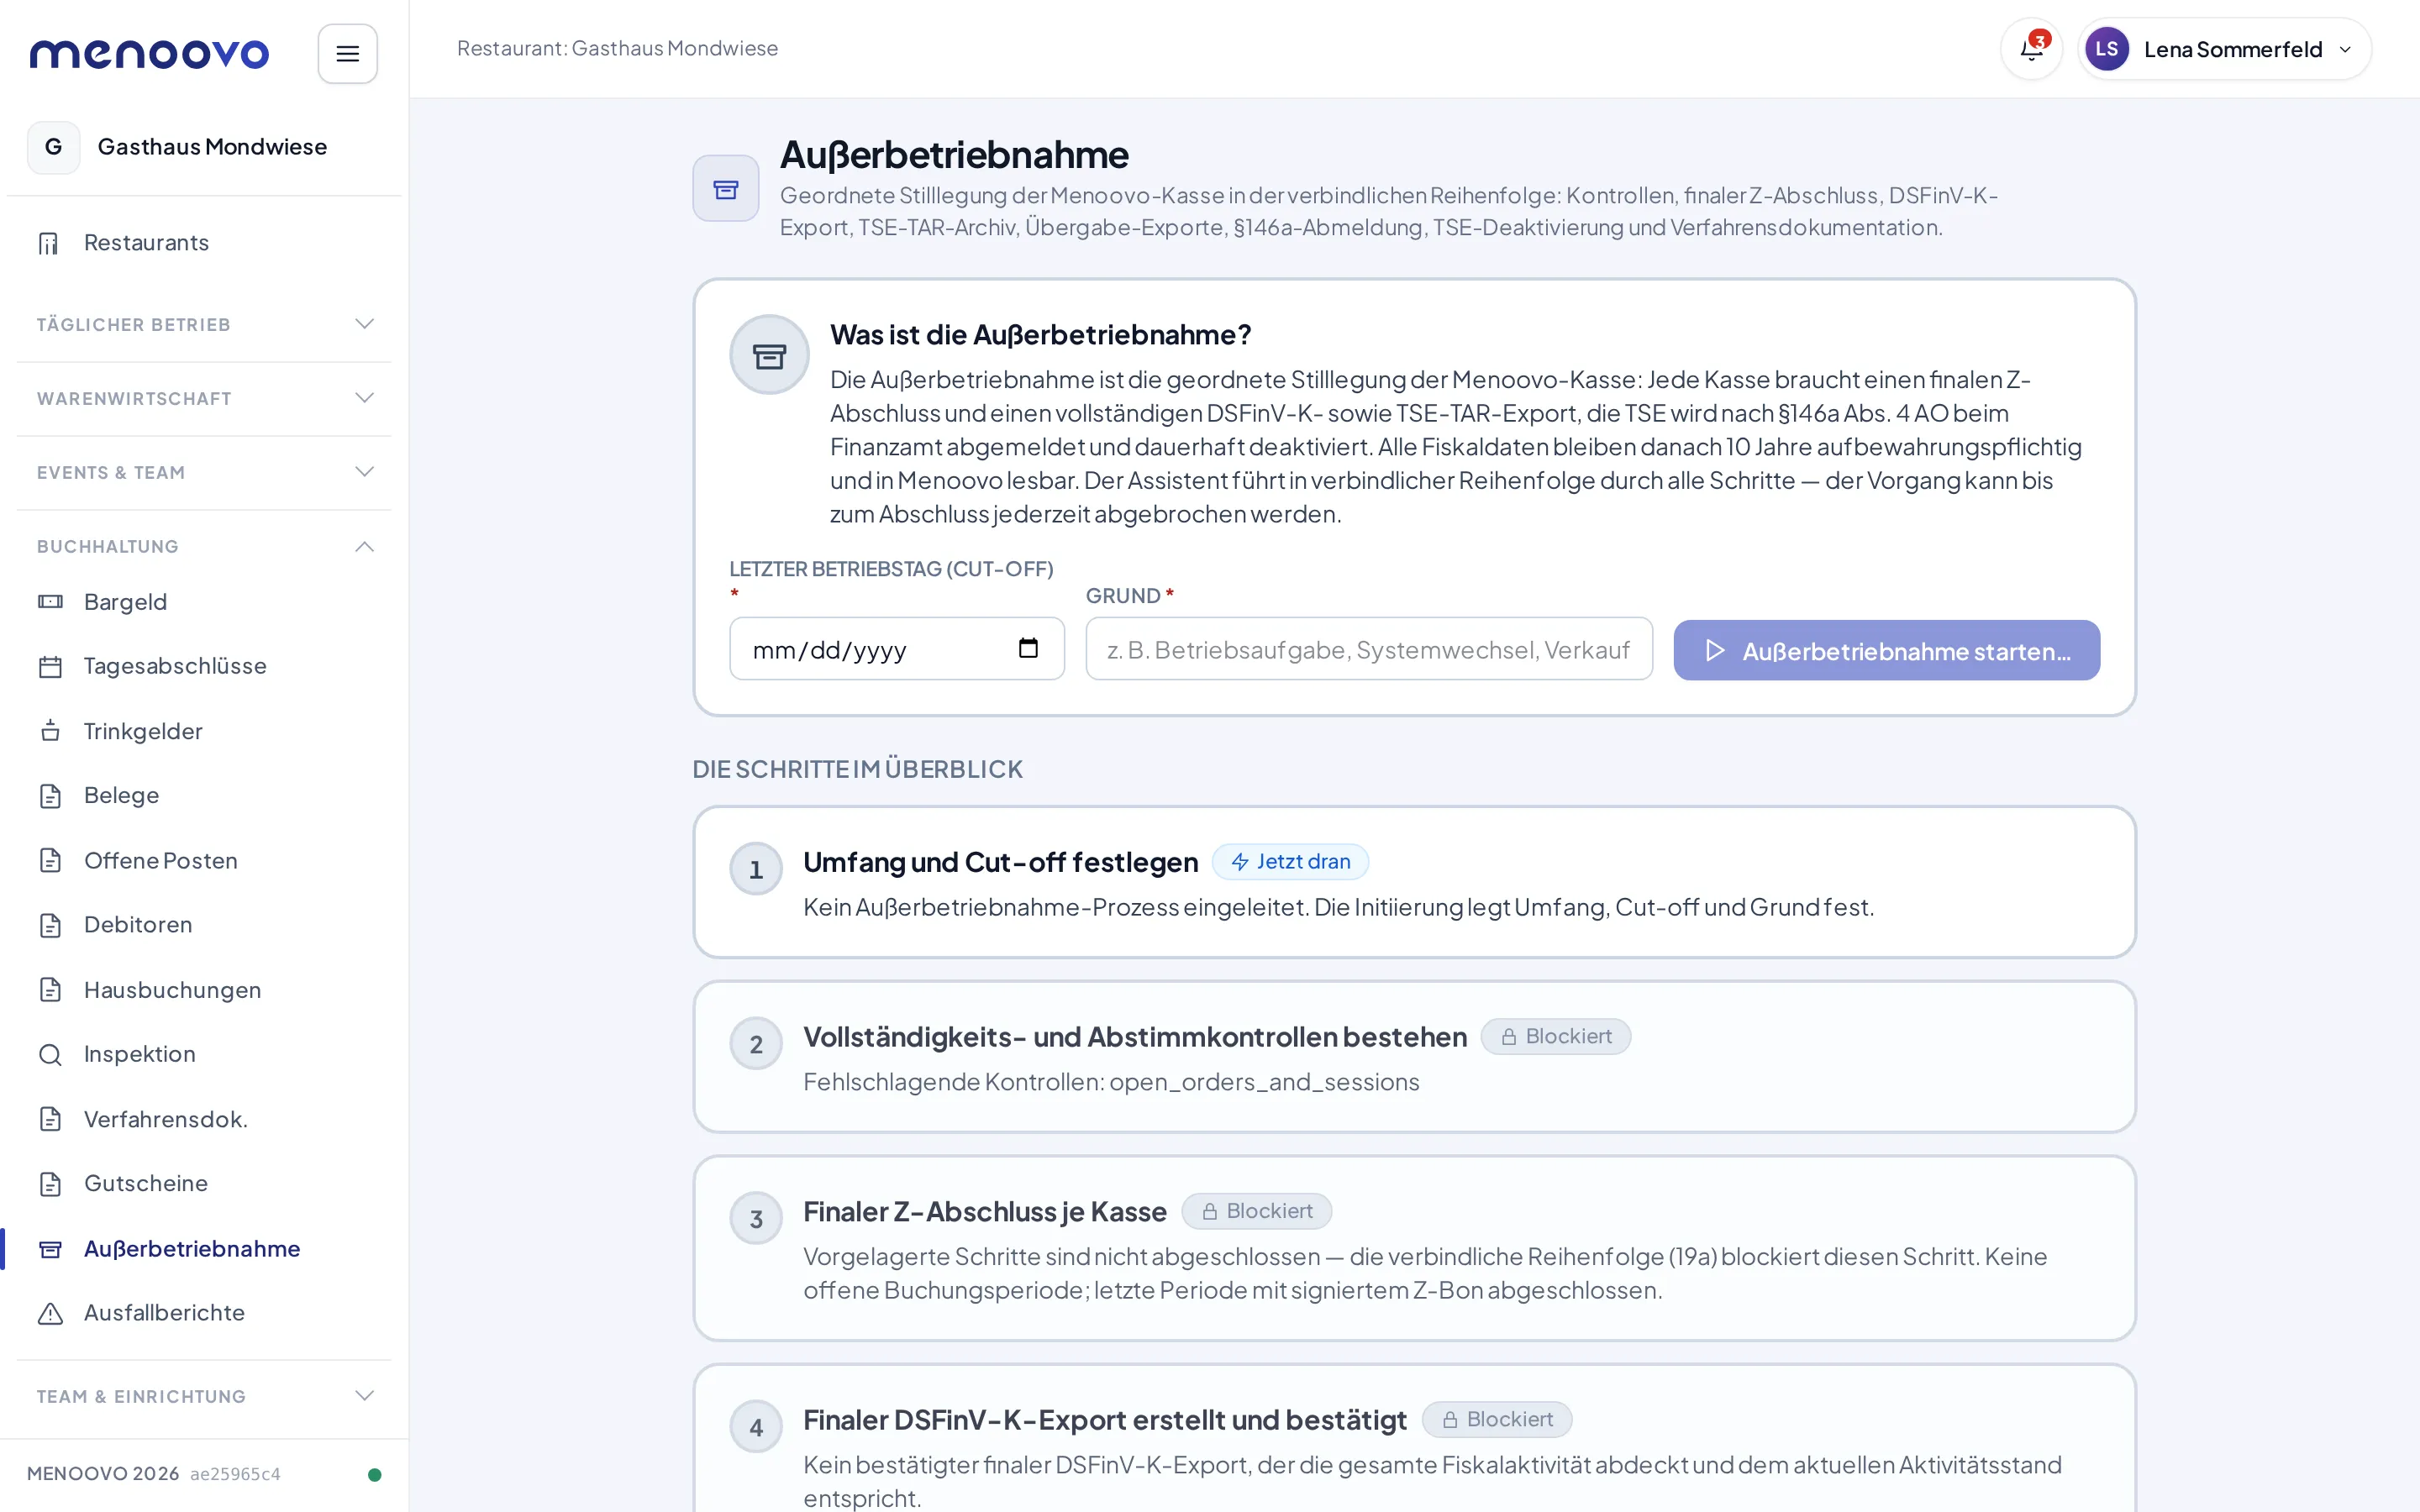Collapse the Buchhaltung section
The image size is (2420, 1512).
[x=204, y=546]
